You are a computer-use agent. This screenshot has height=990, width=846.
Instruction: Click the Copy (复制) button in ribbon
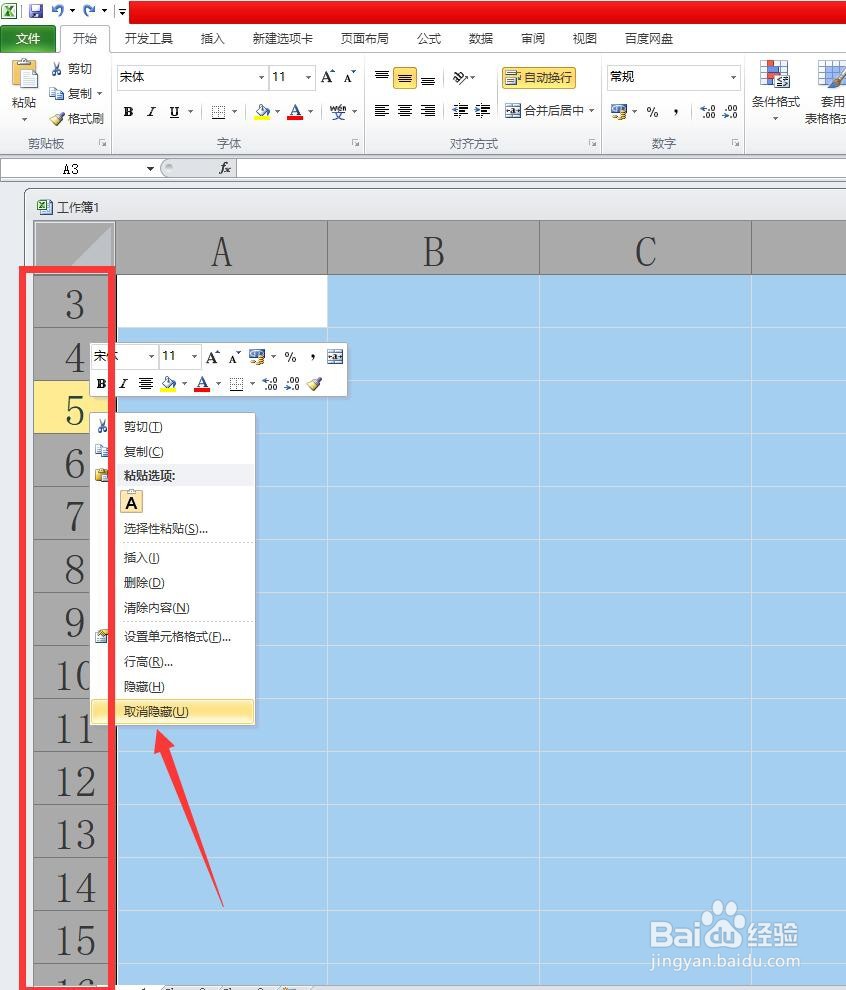(72, 93)
